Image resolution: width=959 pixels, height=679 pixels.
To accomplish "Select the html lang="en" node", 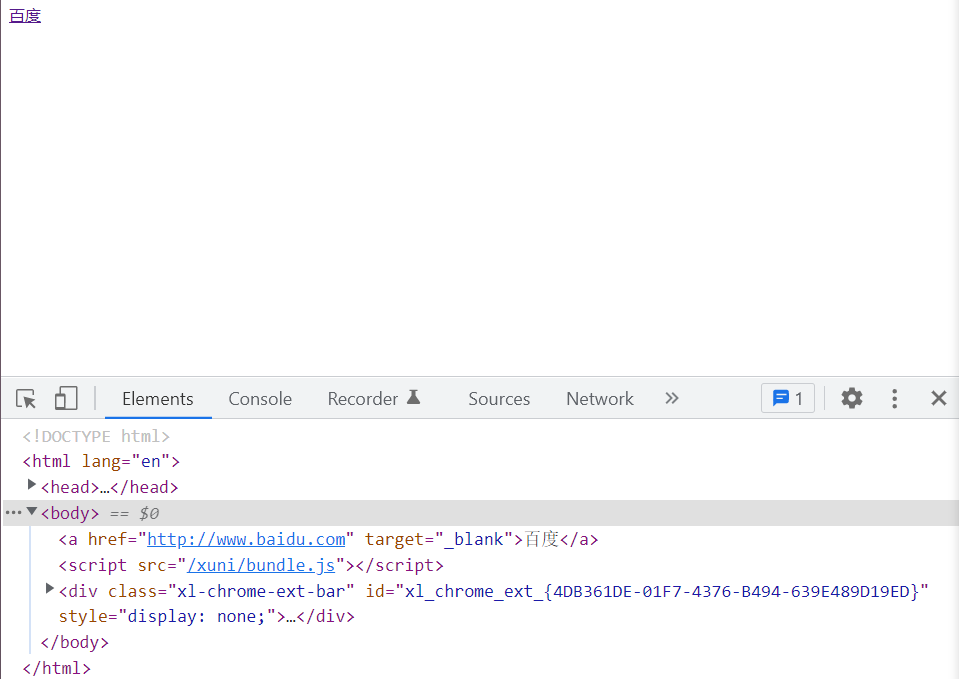I will [101, 461].
